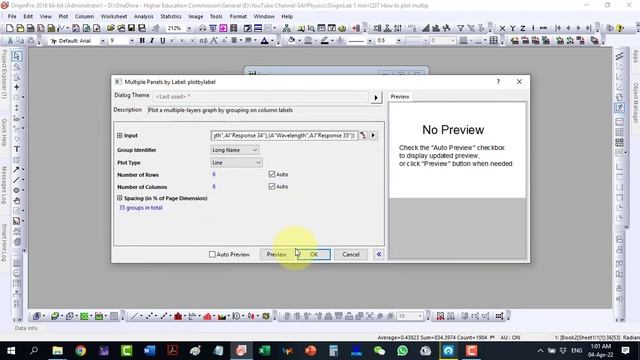The width and height of the screenshot is (640, 360).
Task: Click the Cancel button
Action: point(351,254)
